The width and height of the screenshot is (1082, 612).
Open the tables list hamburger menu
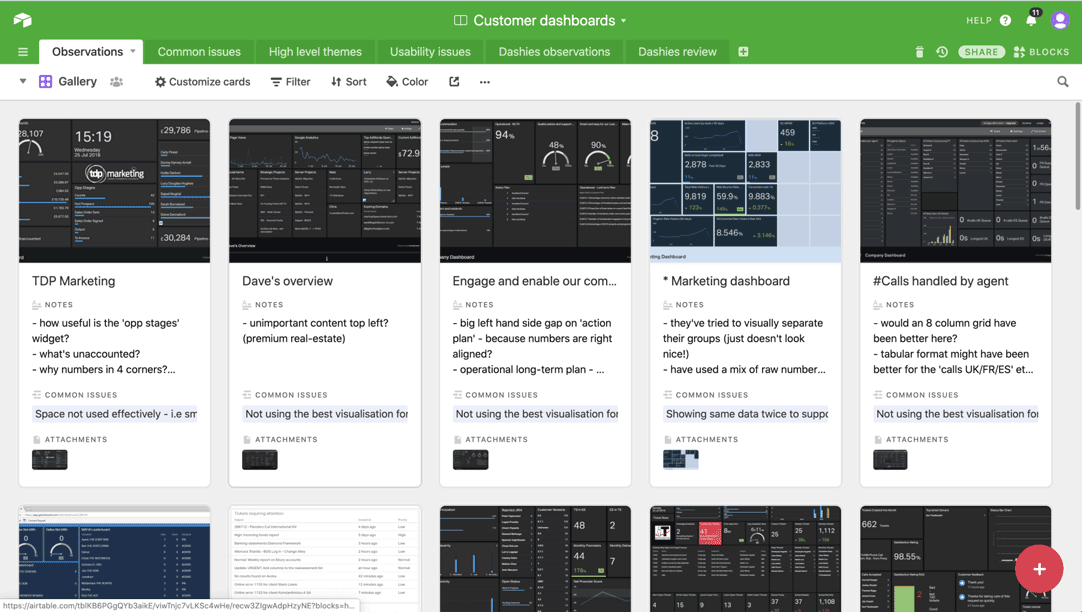click(x=22, y=52)
